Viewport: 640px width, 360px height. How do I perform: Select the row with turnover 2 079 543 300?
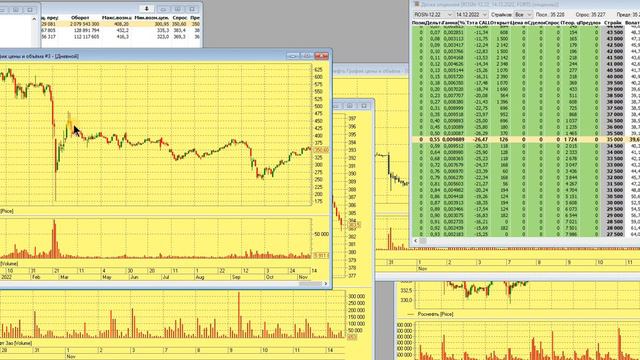pyautogui.click(x=121, y=24)
